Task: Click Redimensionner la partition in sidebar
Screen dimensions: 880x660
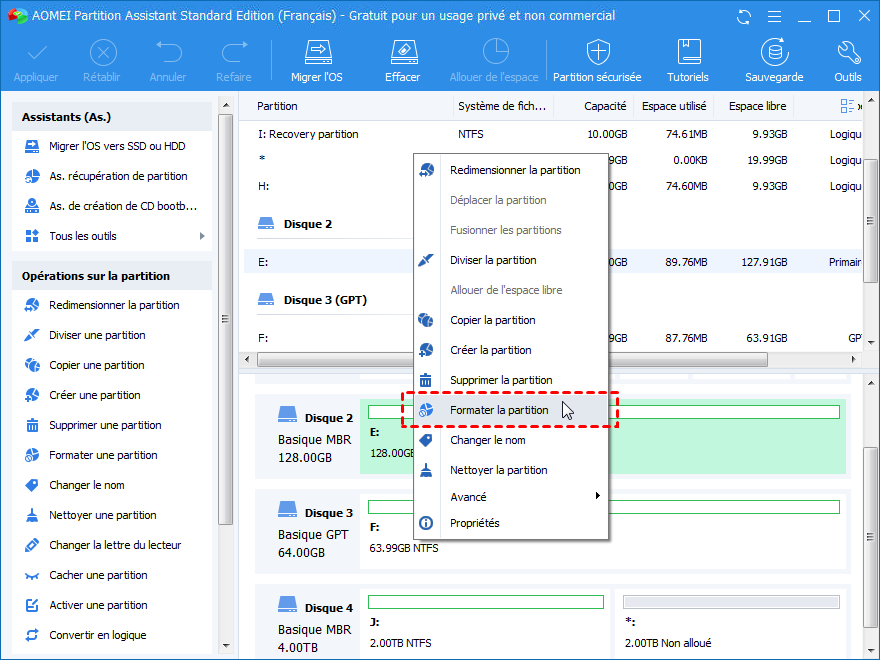Action: (114, 305)
